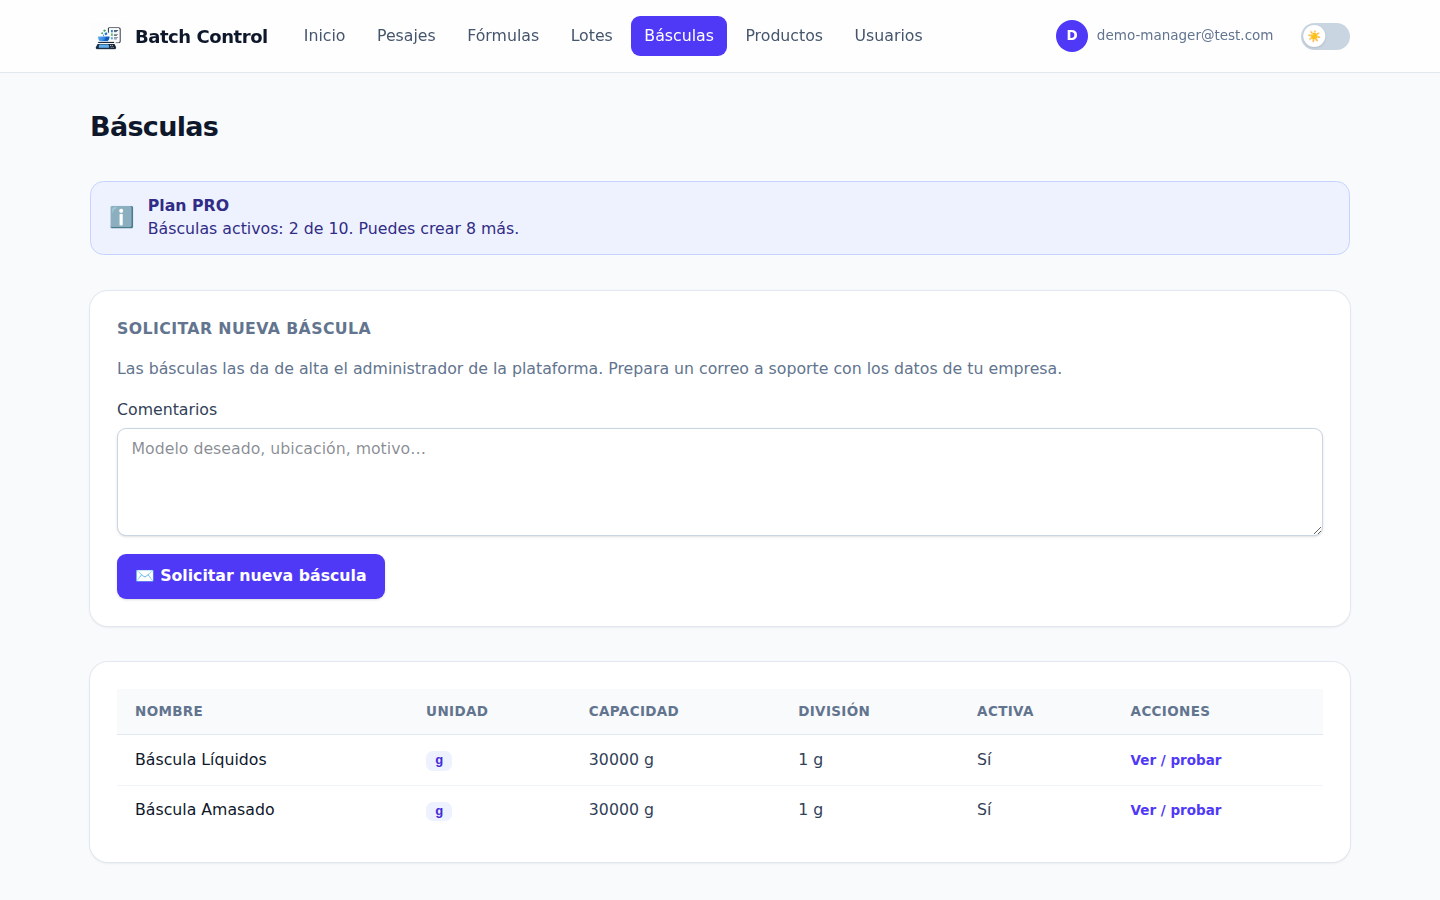Click the Básculas activos 2 de 10 message
The height and width of the screenshot is (900, 1440).
tap(333, 229)
